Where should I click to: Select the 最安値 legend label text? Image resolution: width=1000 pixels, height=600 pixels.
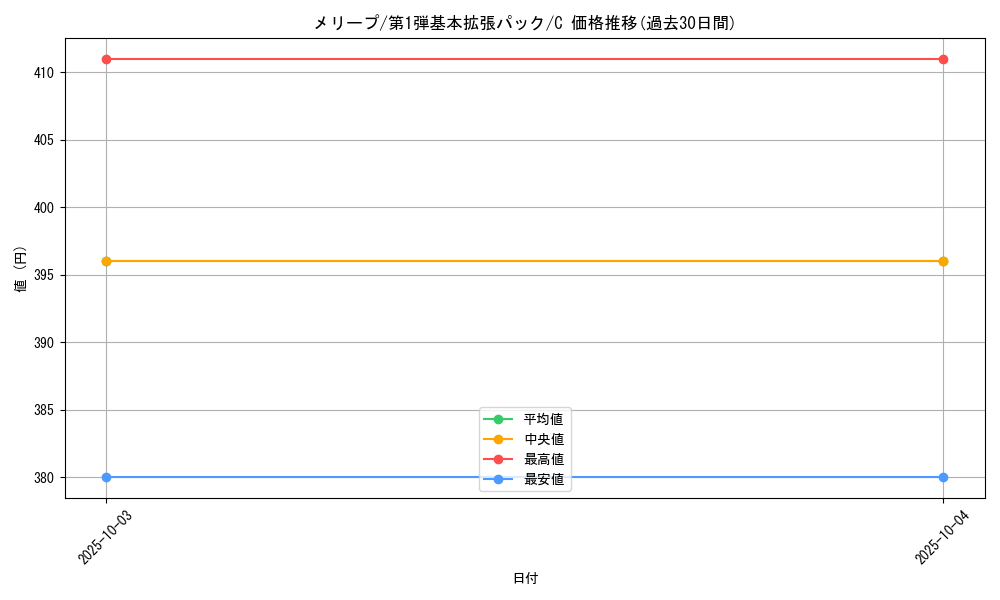coord(543,480)
